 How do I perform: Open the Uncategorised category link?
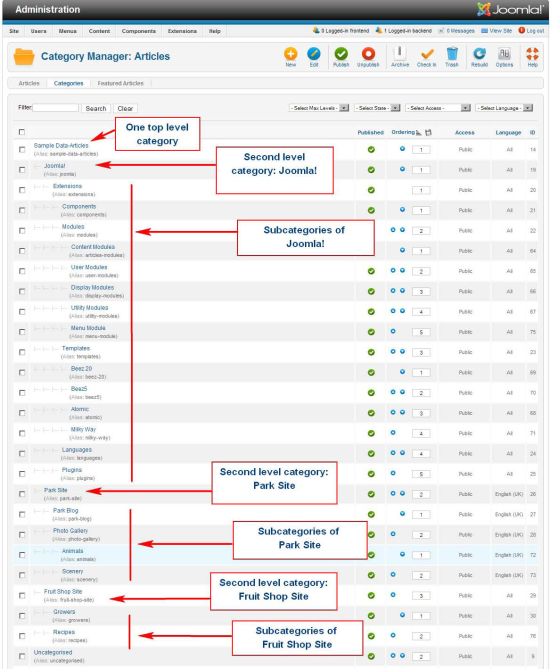click(53, 652)
